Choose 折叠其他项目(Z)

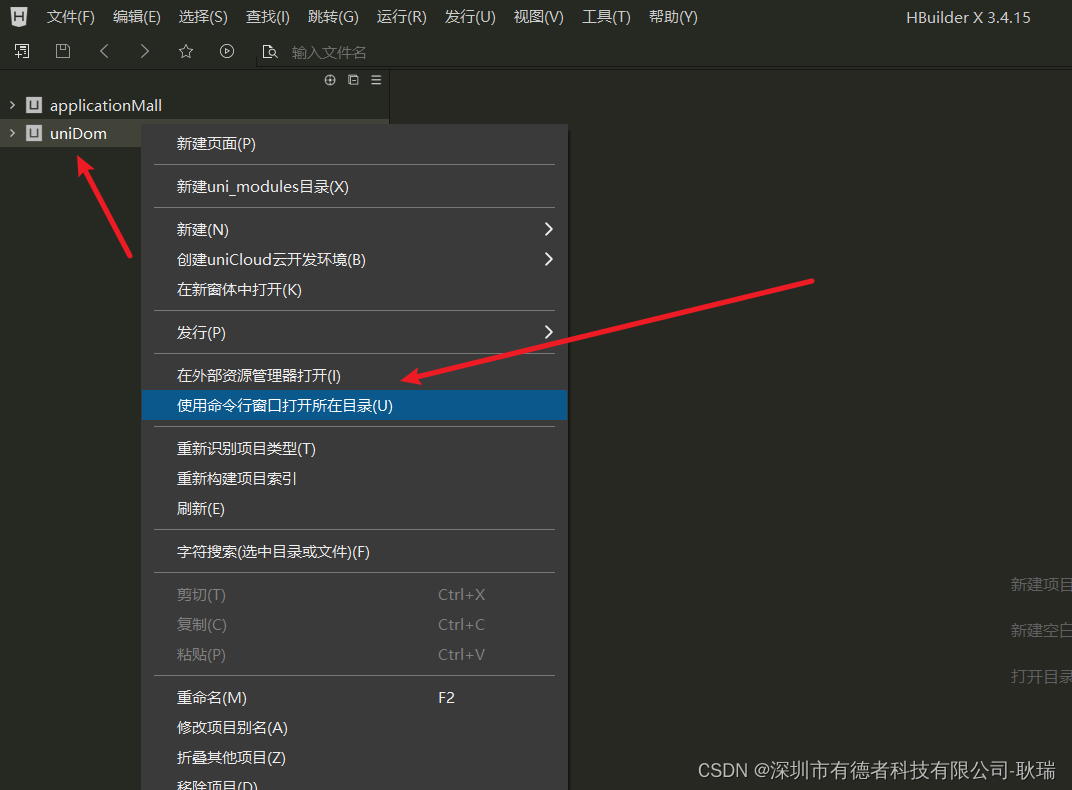coord(354,759)
